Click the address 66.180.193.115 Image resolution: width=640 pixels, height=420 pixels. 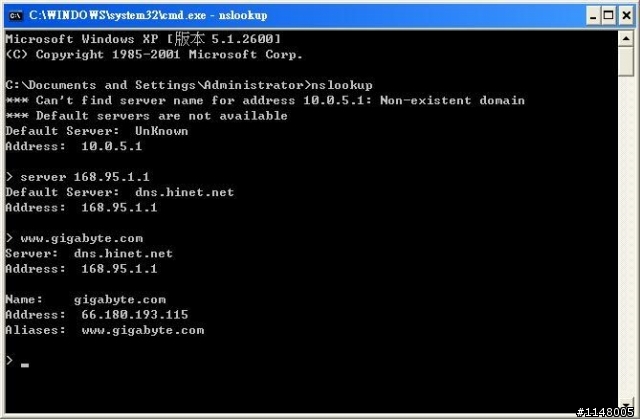[135, 315]
